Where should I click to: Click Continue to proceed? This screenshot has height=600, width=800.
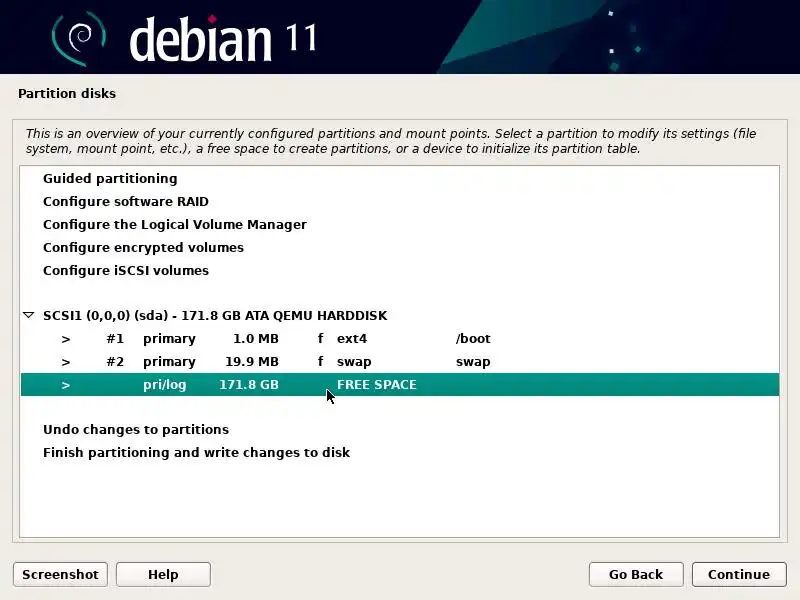[739, 574]
